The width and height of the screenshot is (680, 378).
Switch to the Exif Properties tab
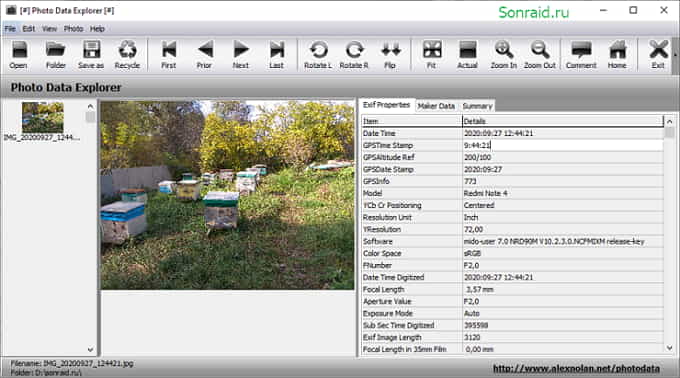[x=386, y=105]
